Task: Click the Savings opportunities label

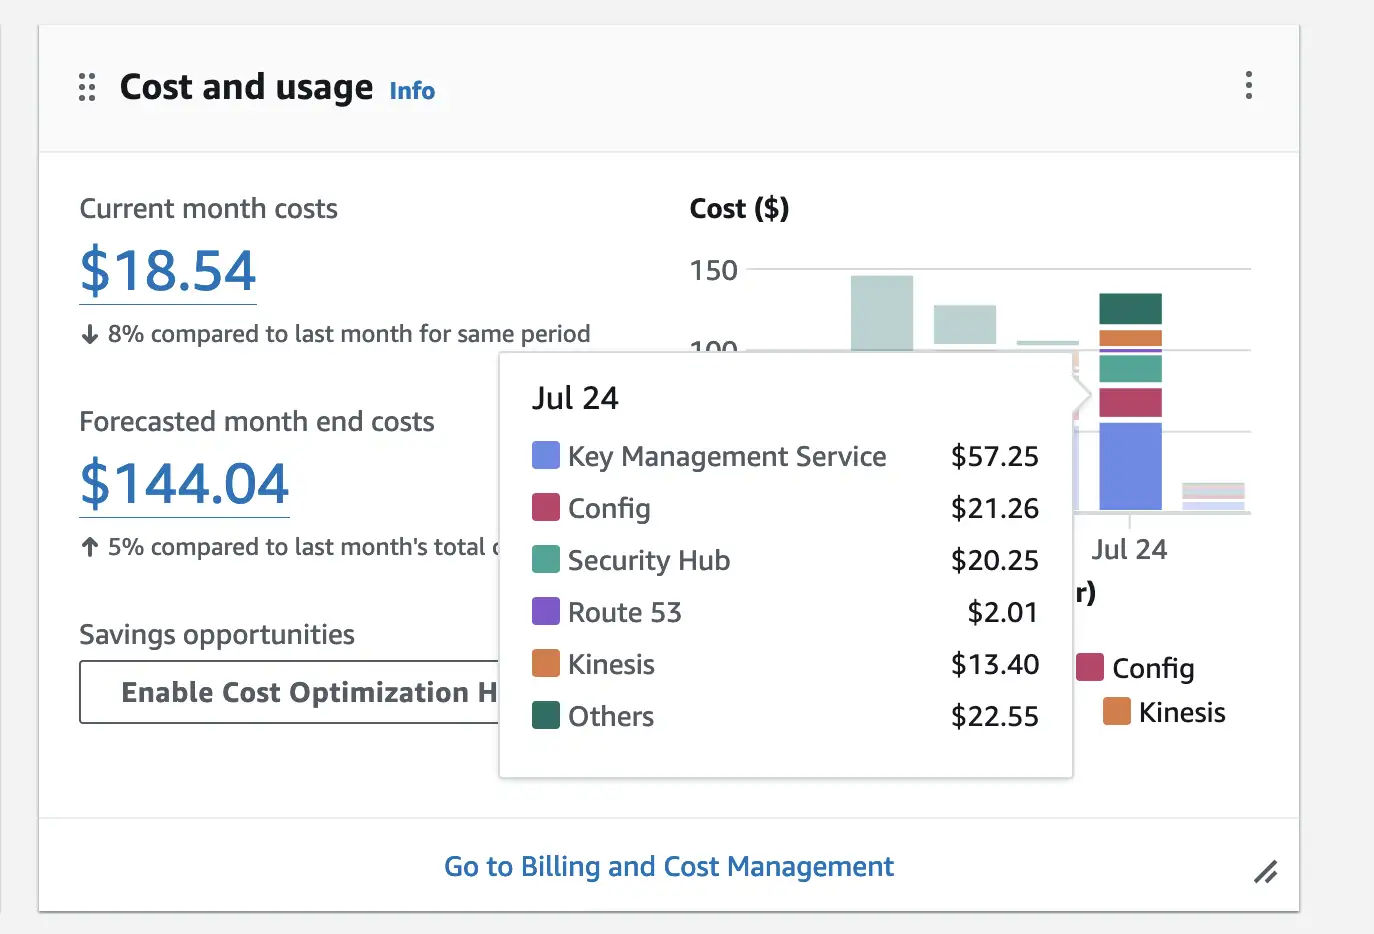Action: coord(217,635)
